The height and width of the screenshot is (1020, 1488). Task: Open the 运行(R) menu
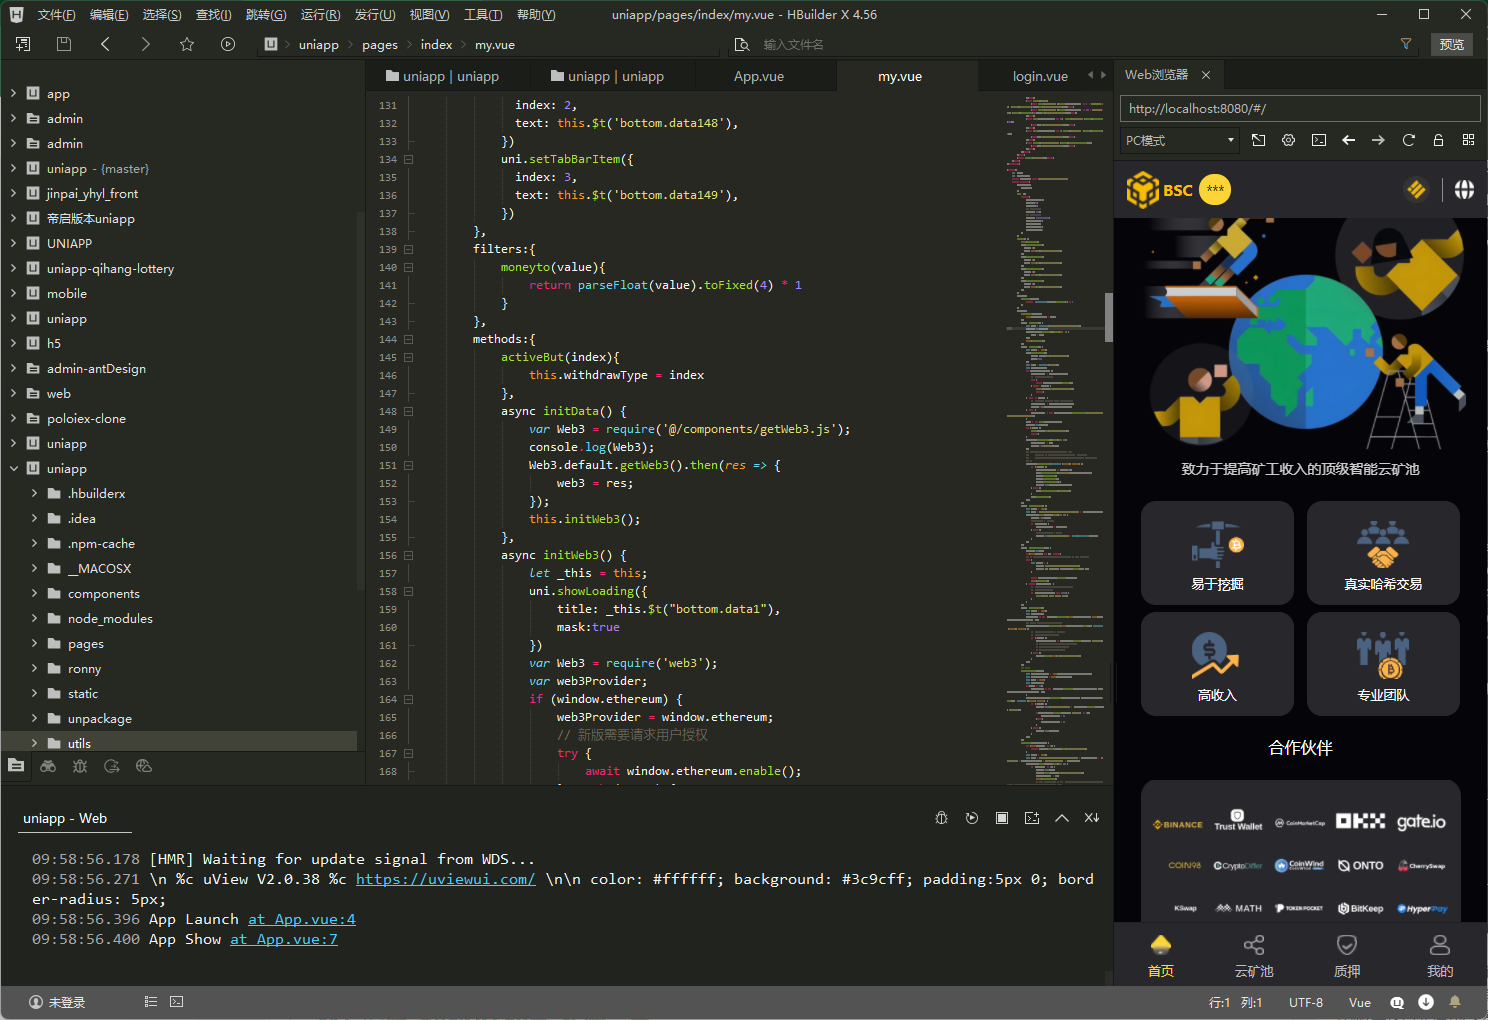[x=320, y=15]
